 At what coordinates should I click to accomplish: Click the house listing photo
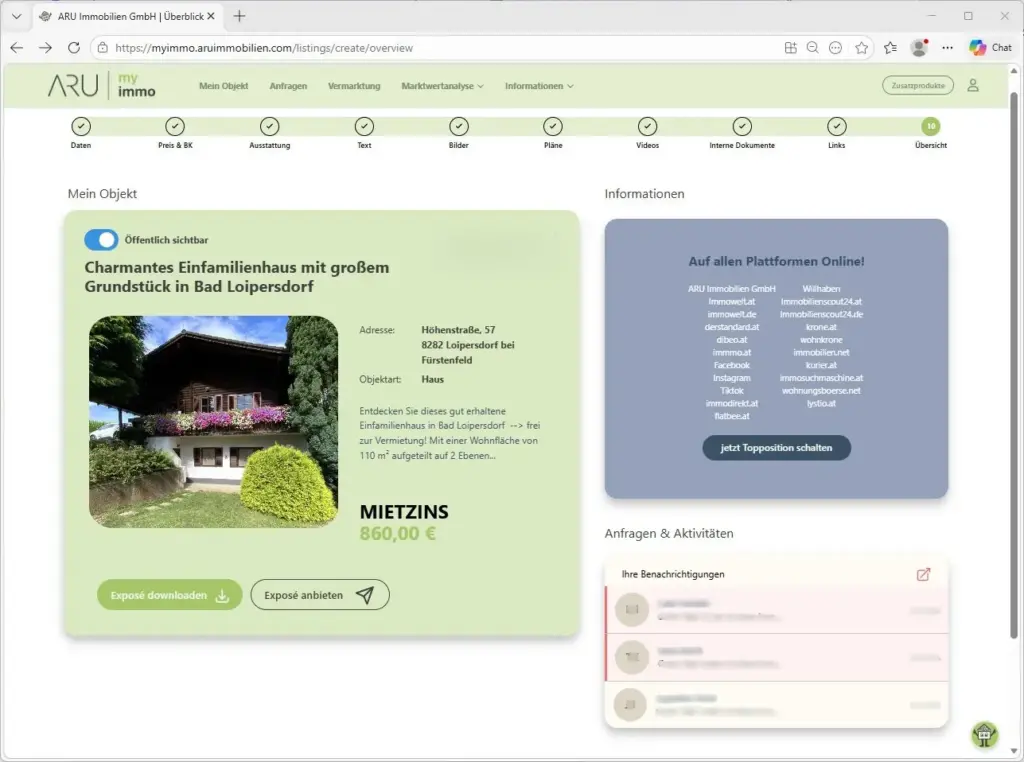[213, 422]
